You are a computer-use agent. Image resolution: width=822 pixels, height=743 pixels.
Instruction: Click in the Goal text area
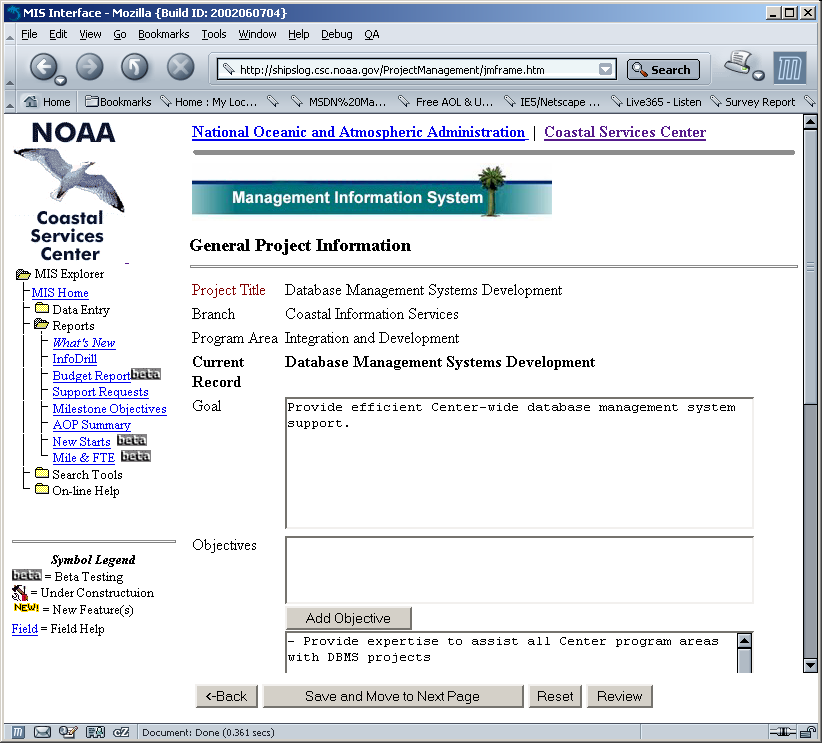click(x=519, y=463)
